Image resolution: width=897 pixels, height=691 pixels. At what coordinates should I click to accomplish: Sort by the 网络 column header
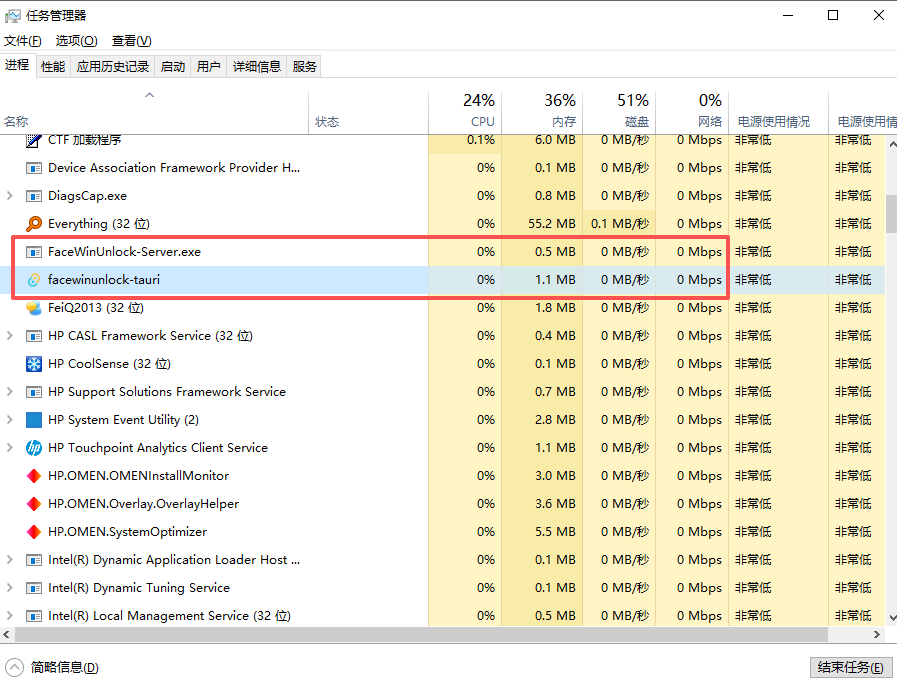tap(692, 113)
